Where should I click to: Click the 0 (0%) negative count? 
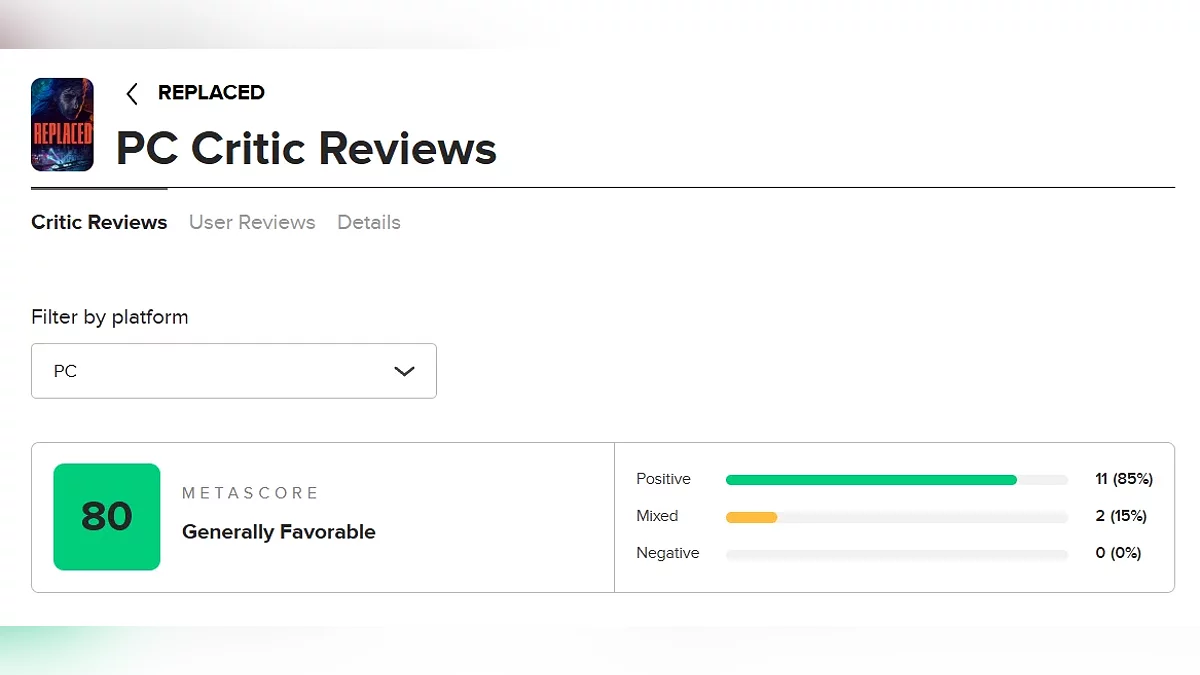point(1117,553)
